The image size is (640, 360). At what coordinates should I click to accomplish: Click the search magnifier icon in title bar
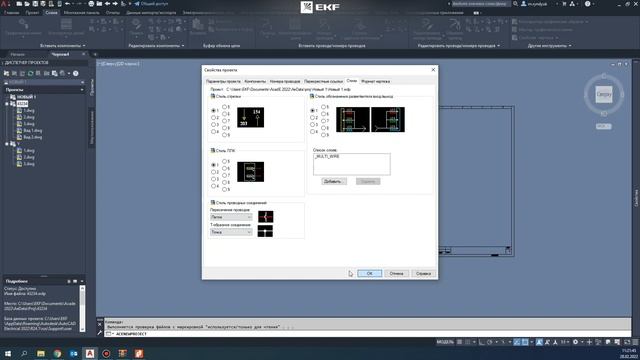(x=516, y=4)
